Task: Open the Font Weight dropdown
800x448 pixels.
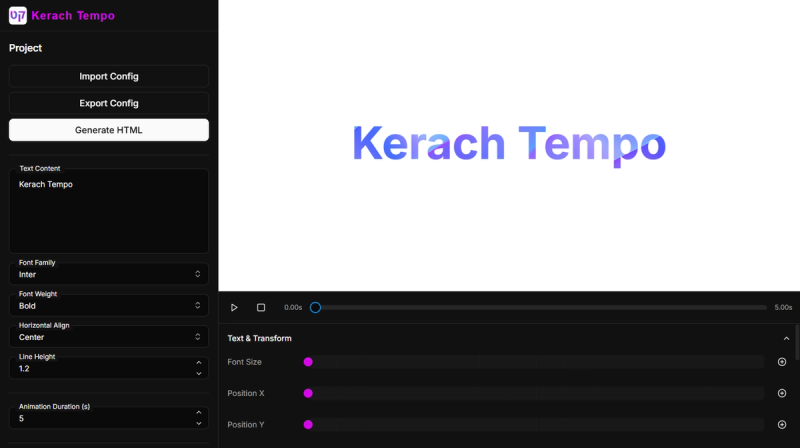Action: pyautogui.click(x=109, y=305)
